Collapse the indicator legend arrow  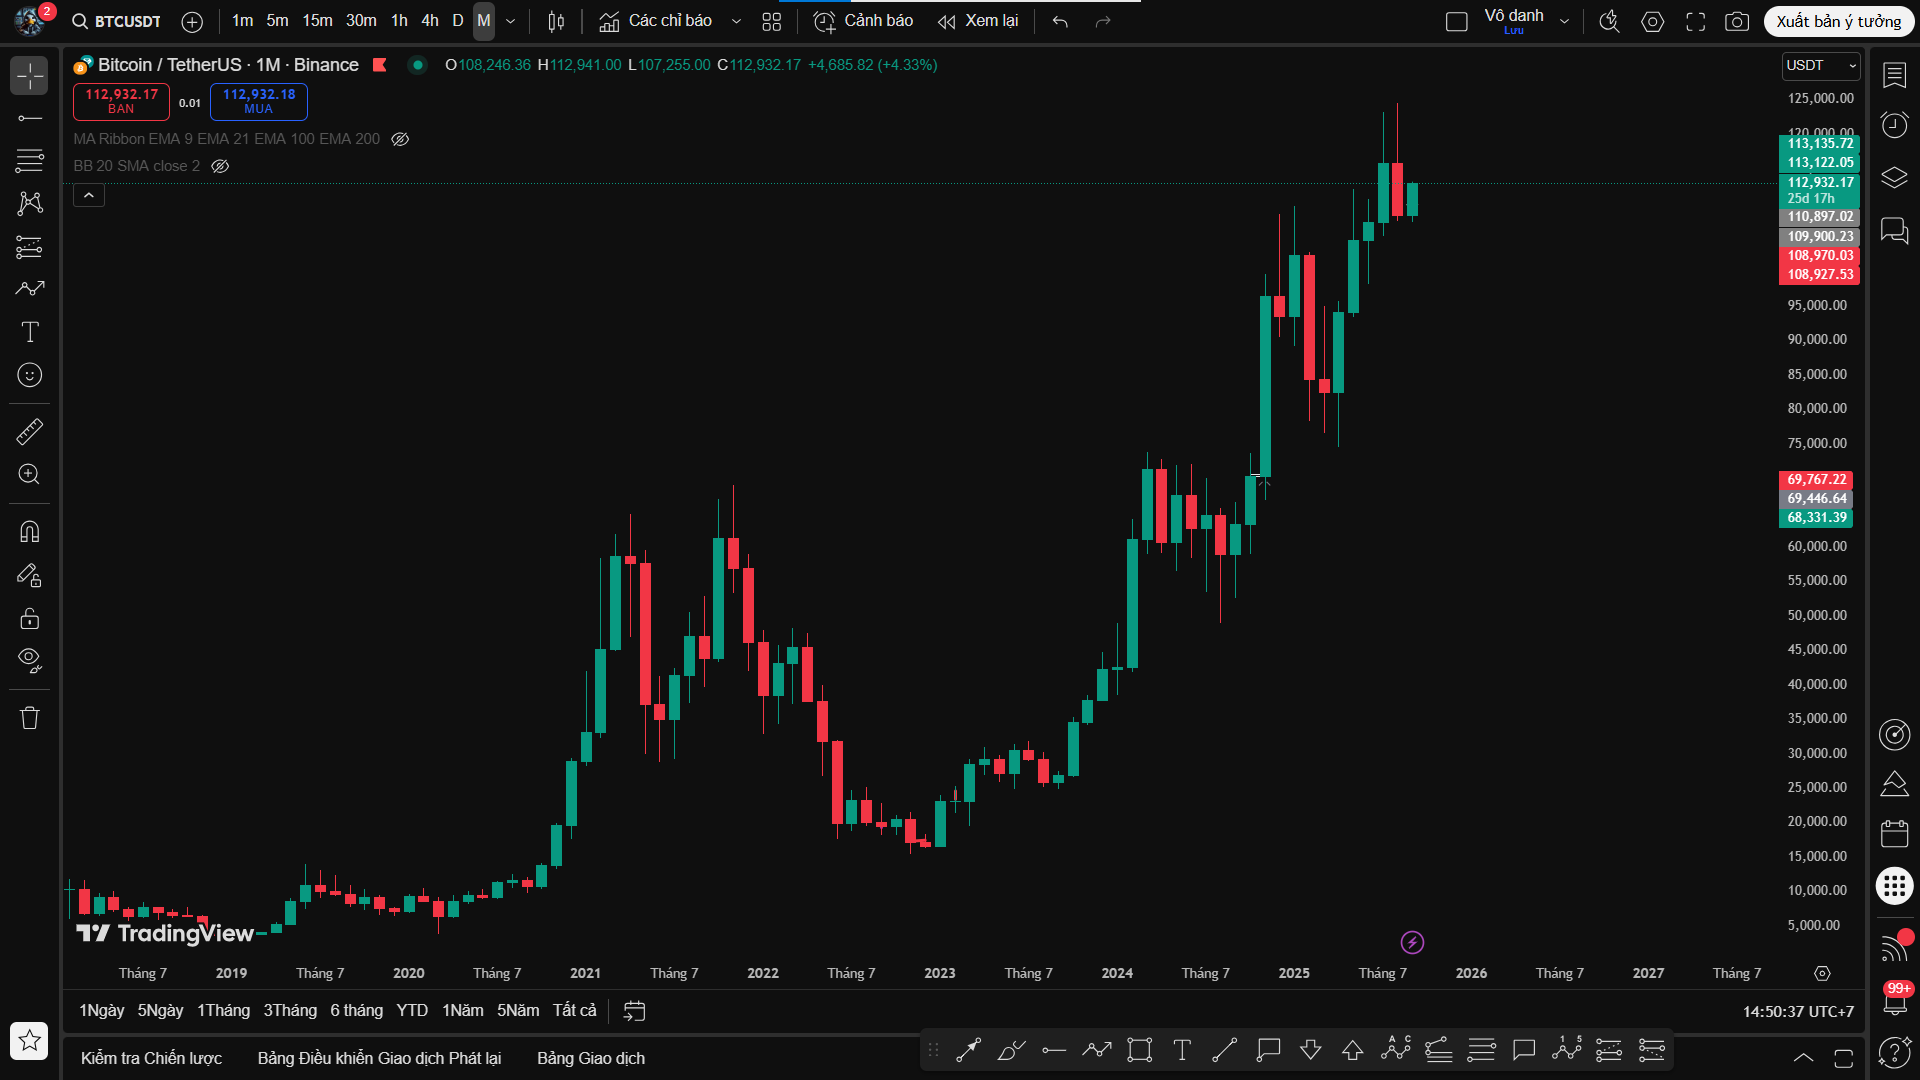point(89,195)
